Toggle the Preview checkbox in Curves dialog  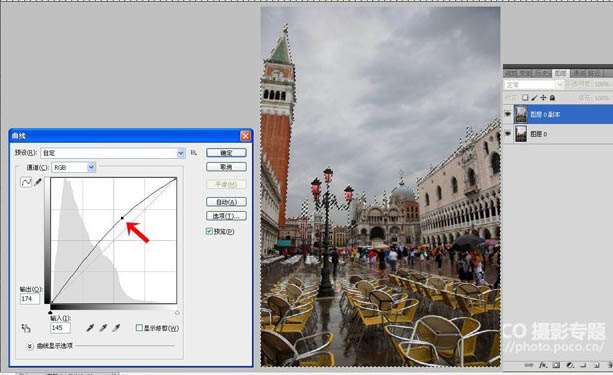[x=209, y=231]
